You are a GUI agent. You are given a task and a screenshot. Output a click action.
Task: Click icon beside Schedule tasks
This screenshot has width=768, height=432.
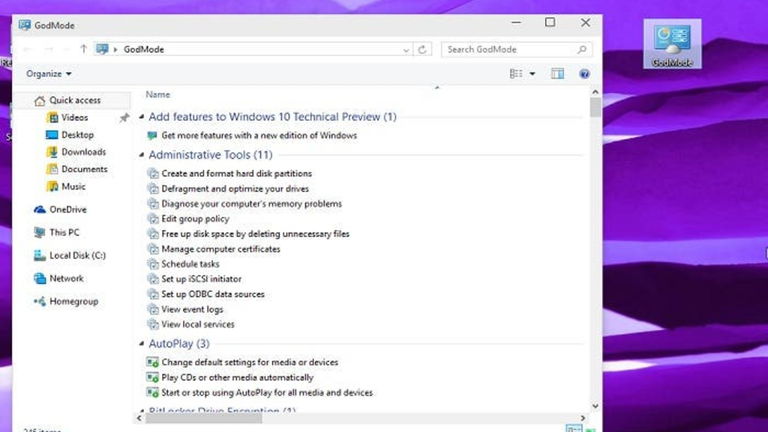[153, 264]
